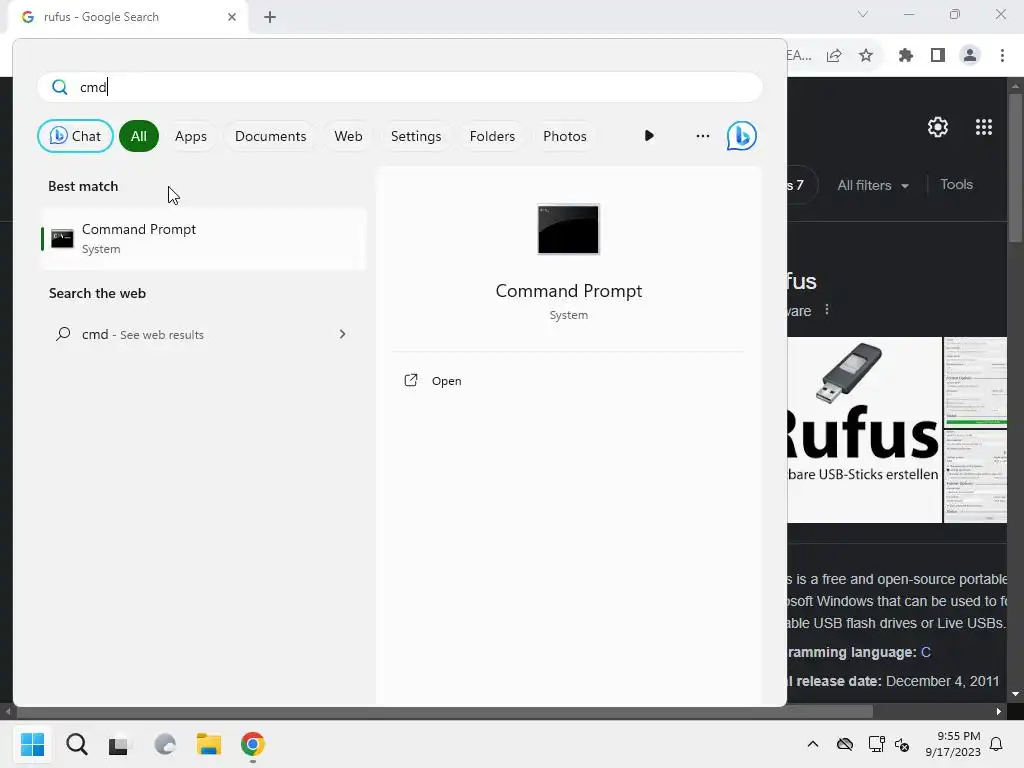The height and width of the screenshot is (768, 1024).
Task: Open the lower Rufus screenshot thumbnail
Action: 975,476
